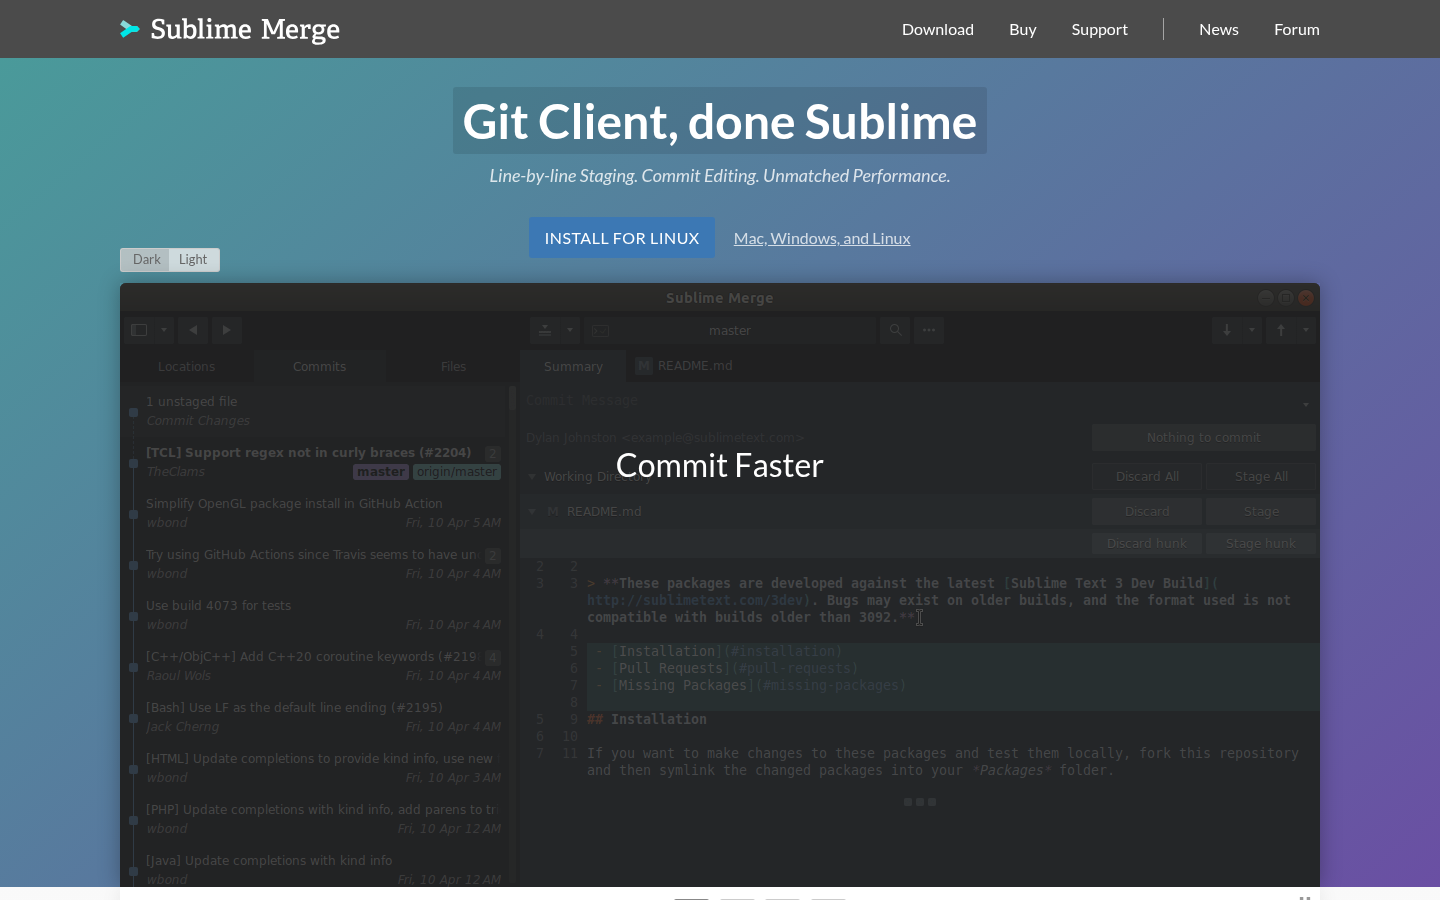Image resolution: width=1440 pixels, height=900 pixels.
Task: Click the modified icon beside README.md tab
Action: [x=644, y=366]
